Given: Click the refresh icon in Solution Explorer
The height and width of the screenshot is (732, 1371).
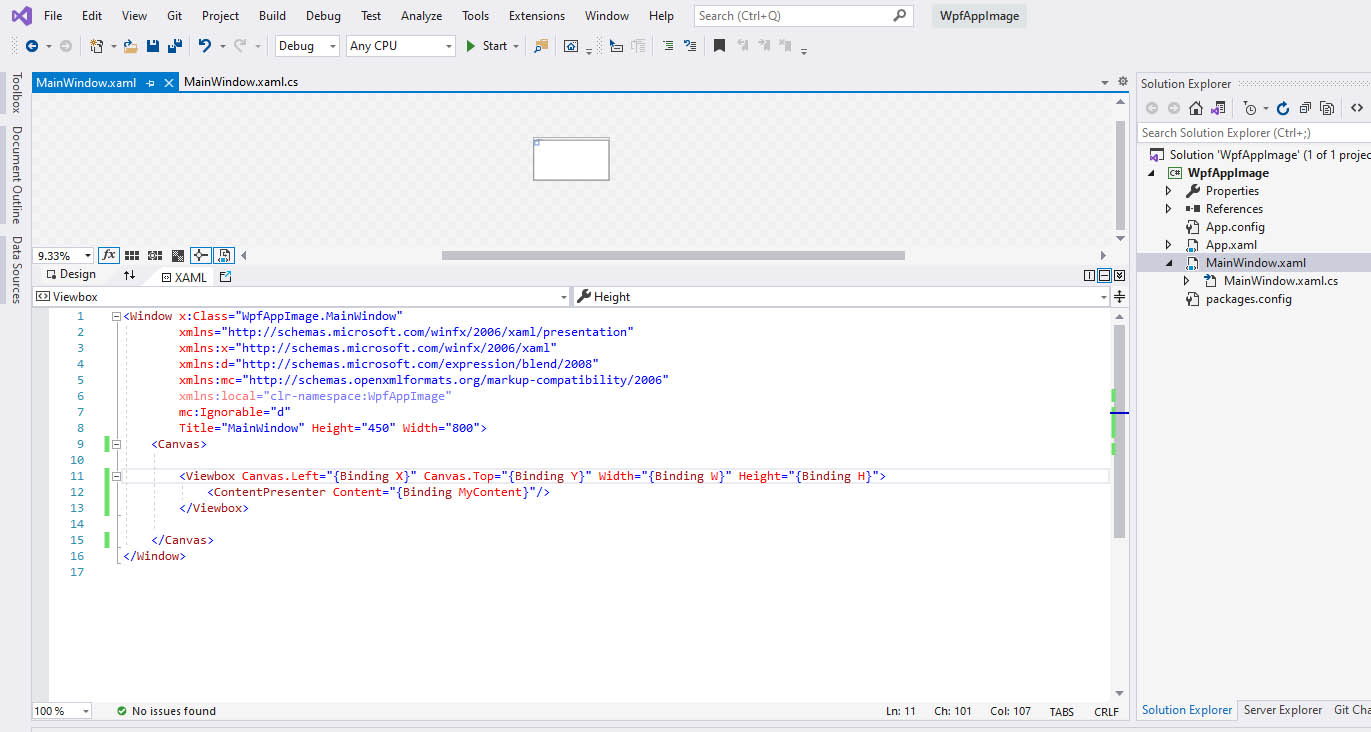Looking at the screenshot, I should 1283,108.
